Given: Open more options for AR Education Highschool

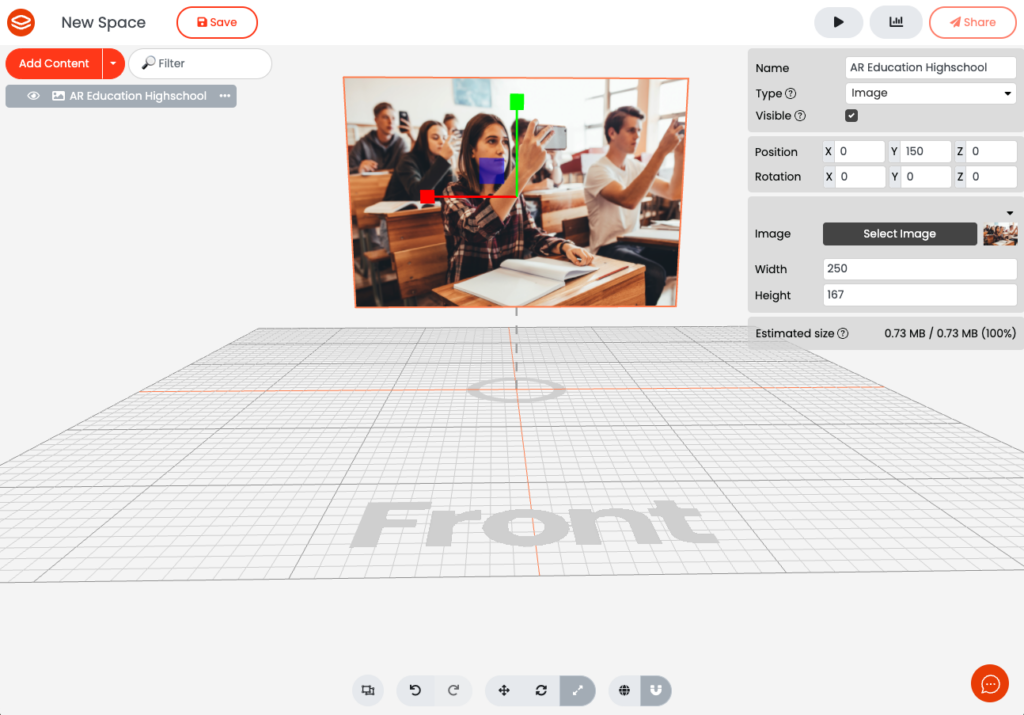Looking at the screenshot, I should 225,96.
